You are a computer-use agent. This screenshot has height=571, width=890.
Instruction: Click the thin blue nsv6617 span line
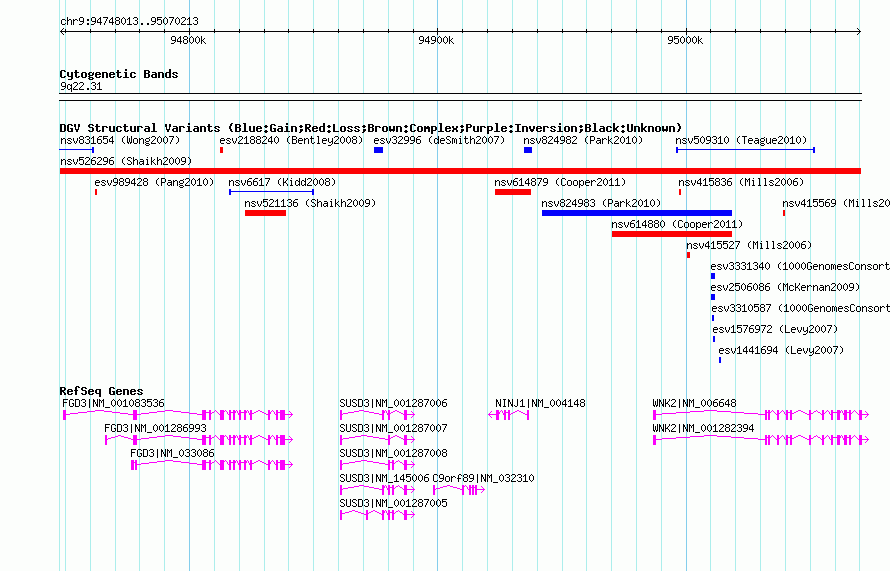271,192
